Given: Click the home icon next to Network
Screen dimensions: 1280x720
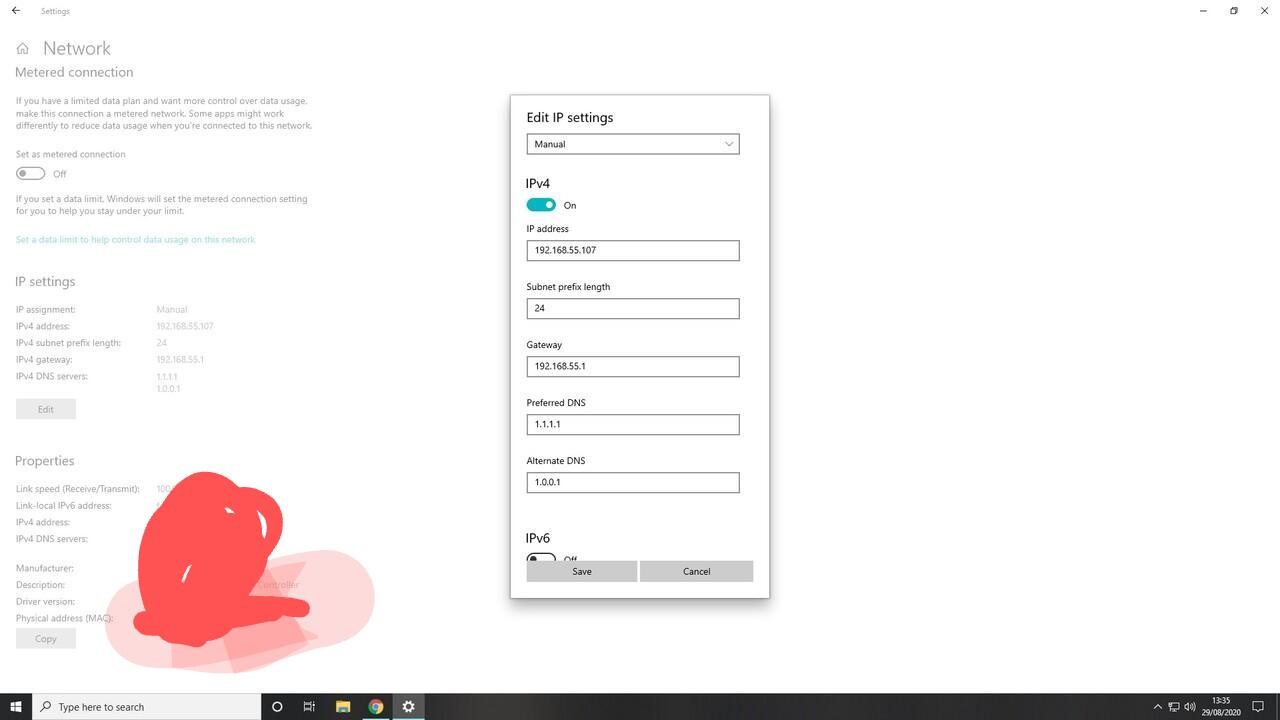Looking at the screenshot, I should point(22,47).
